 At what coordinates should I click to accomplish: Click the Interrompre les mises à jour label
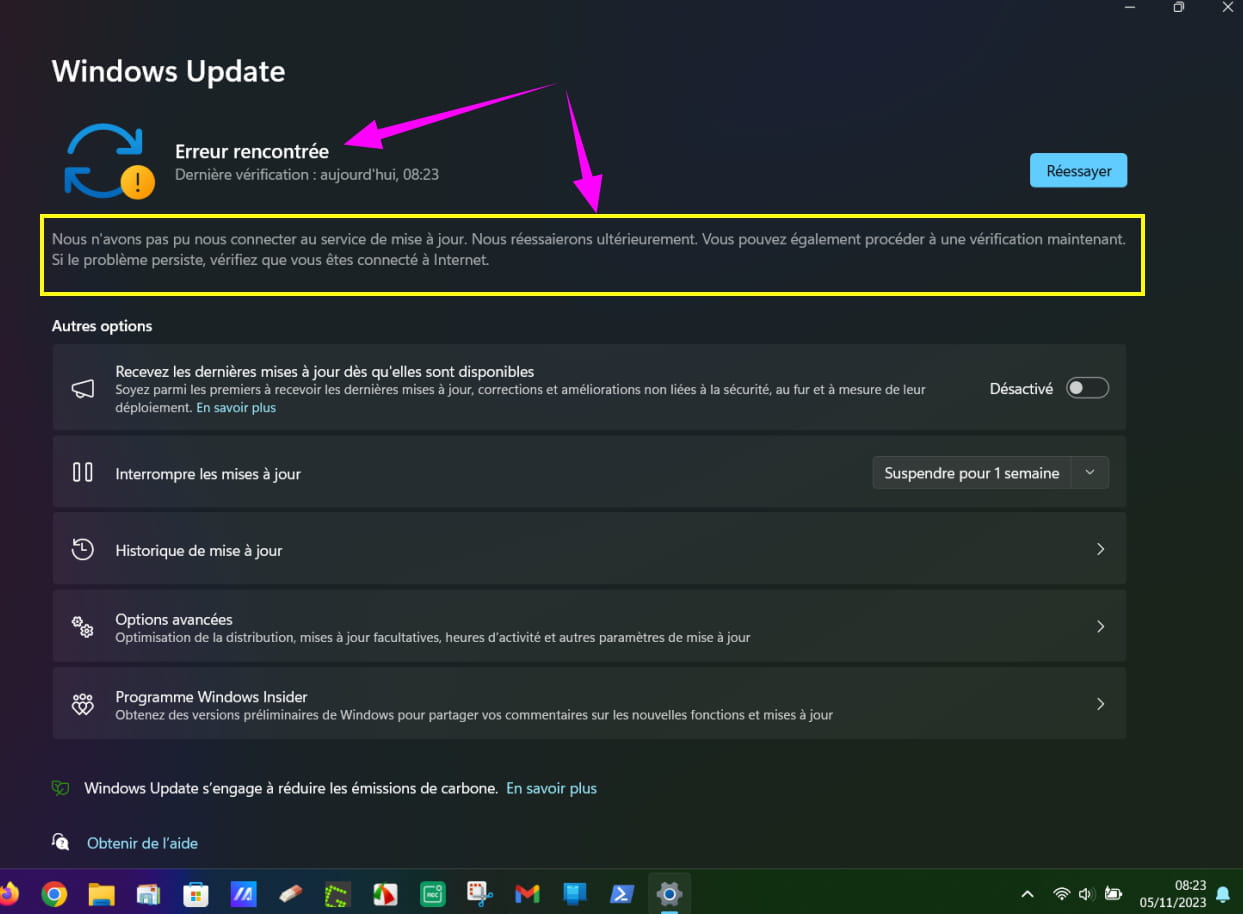point(208,474)
